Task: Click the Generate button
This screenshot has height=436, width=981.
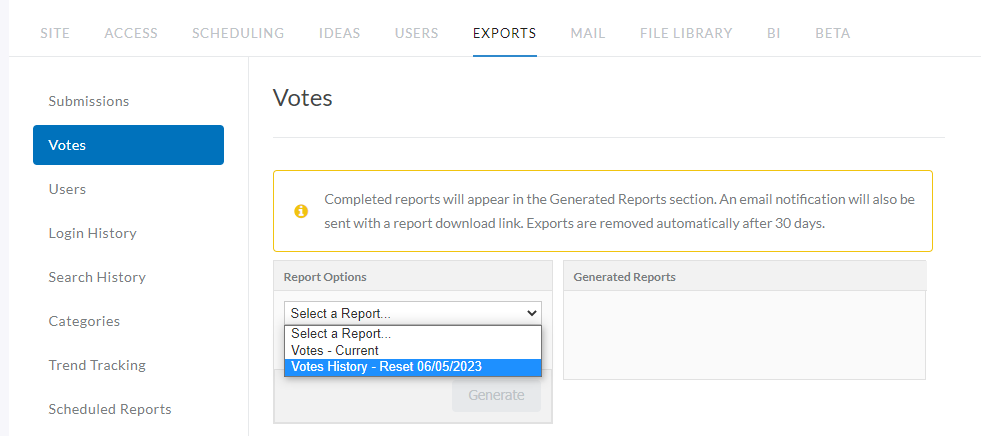Action: tap(496, 395)
